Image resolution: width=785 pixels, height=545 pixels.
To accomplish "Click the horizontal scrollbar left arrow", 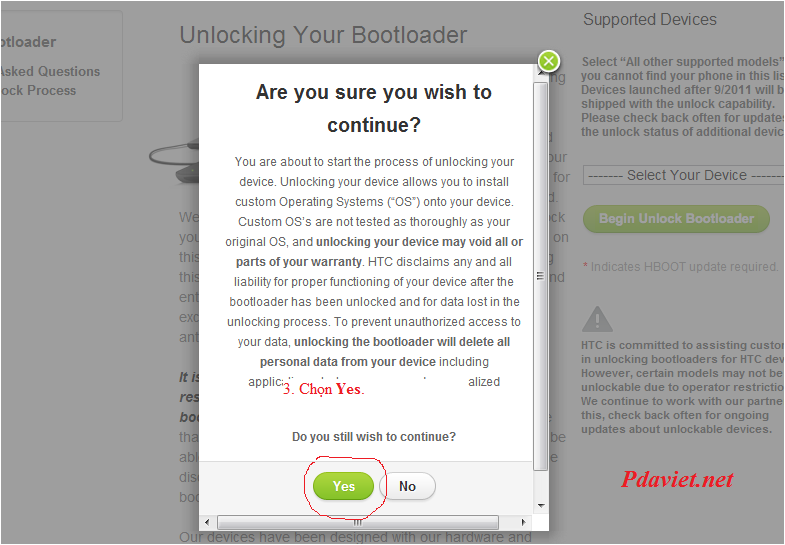I will (x=207, y=522).
